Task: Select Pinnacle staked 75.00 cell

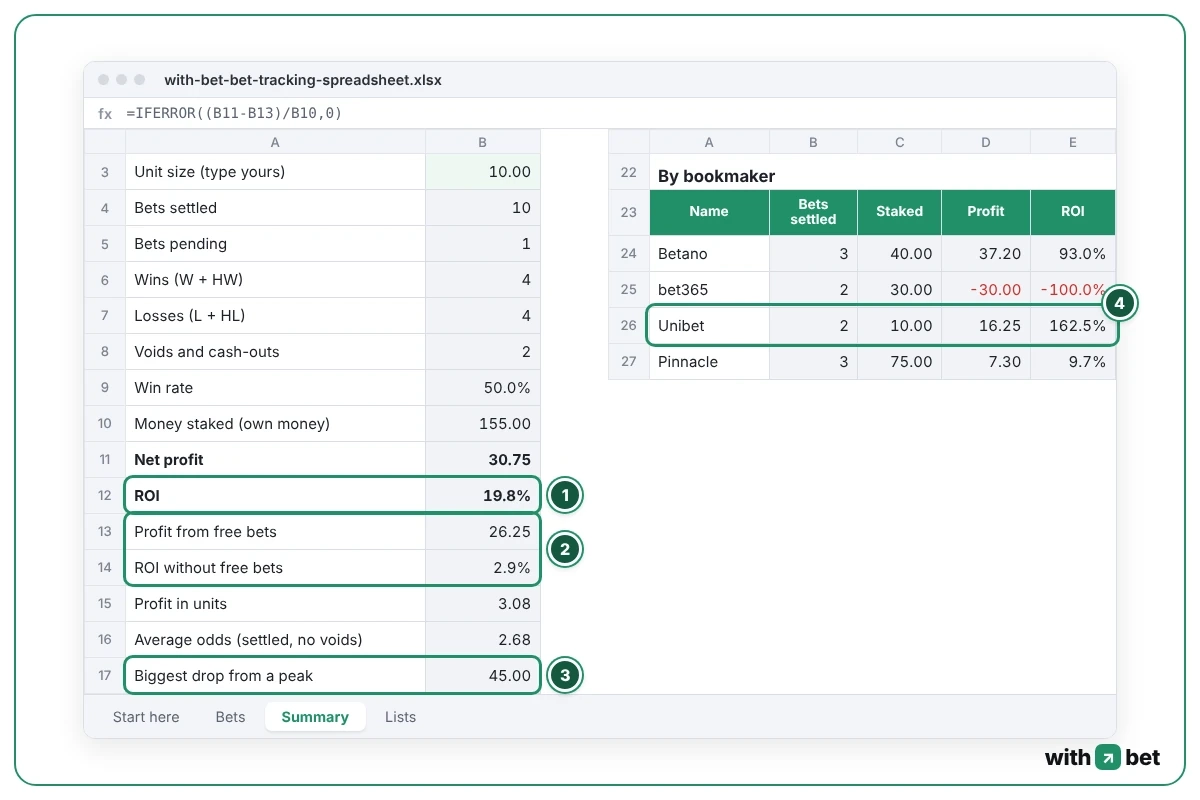Action: tap(899, 362)
